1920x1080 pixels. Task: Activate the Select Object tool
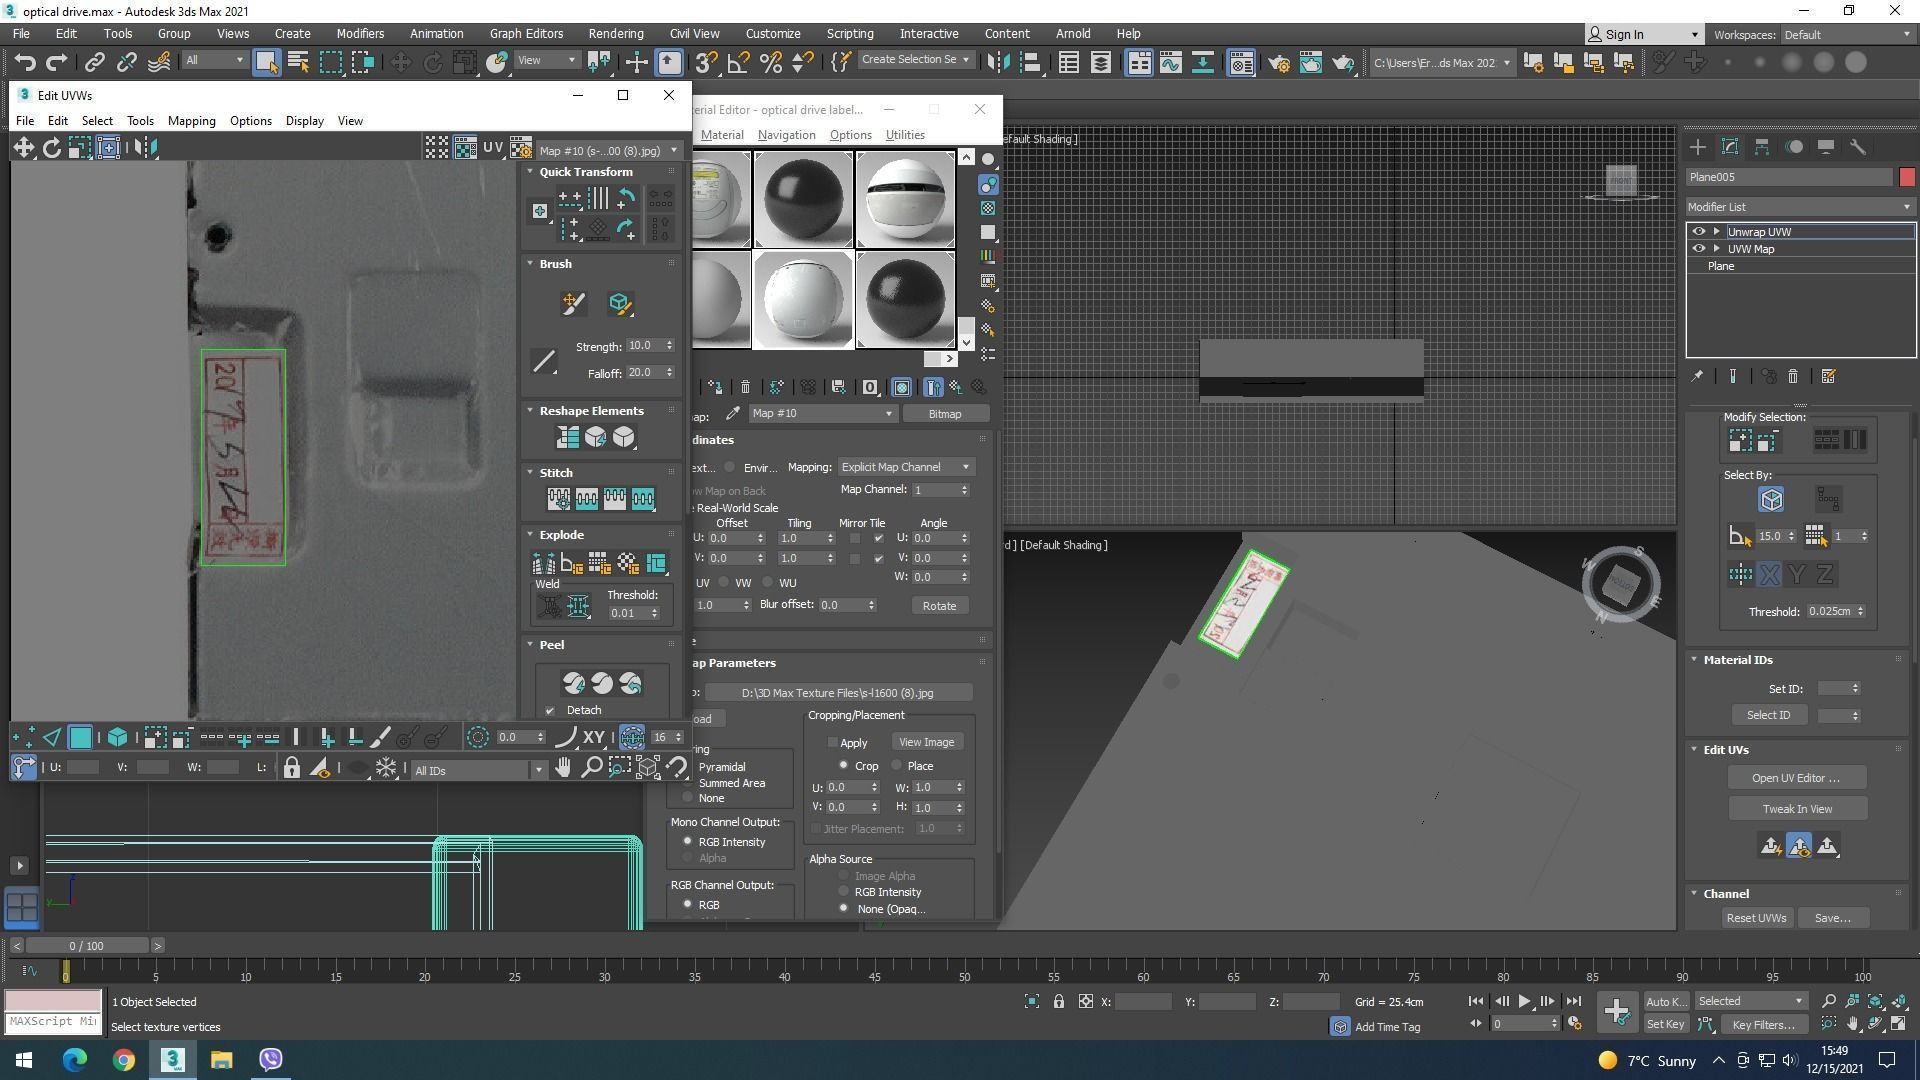coord(266,62)
